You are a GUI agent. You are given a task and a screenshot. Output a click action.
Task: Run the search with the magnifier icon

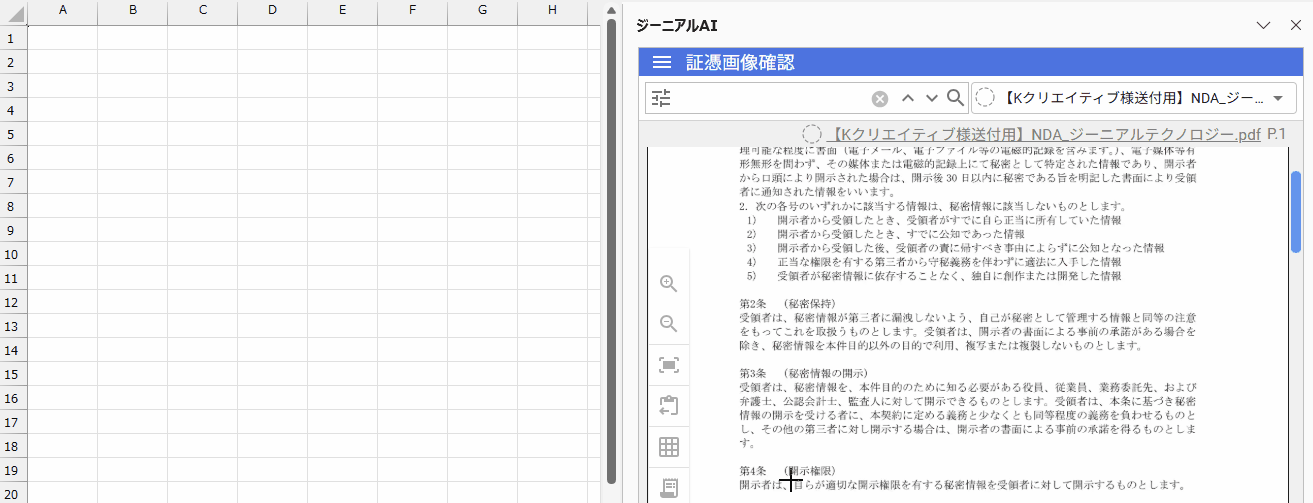955,98
